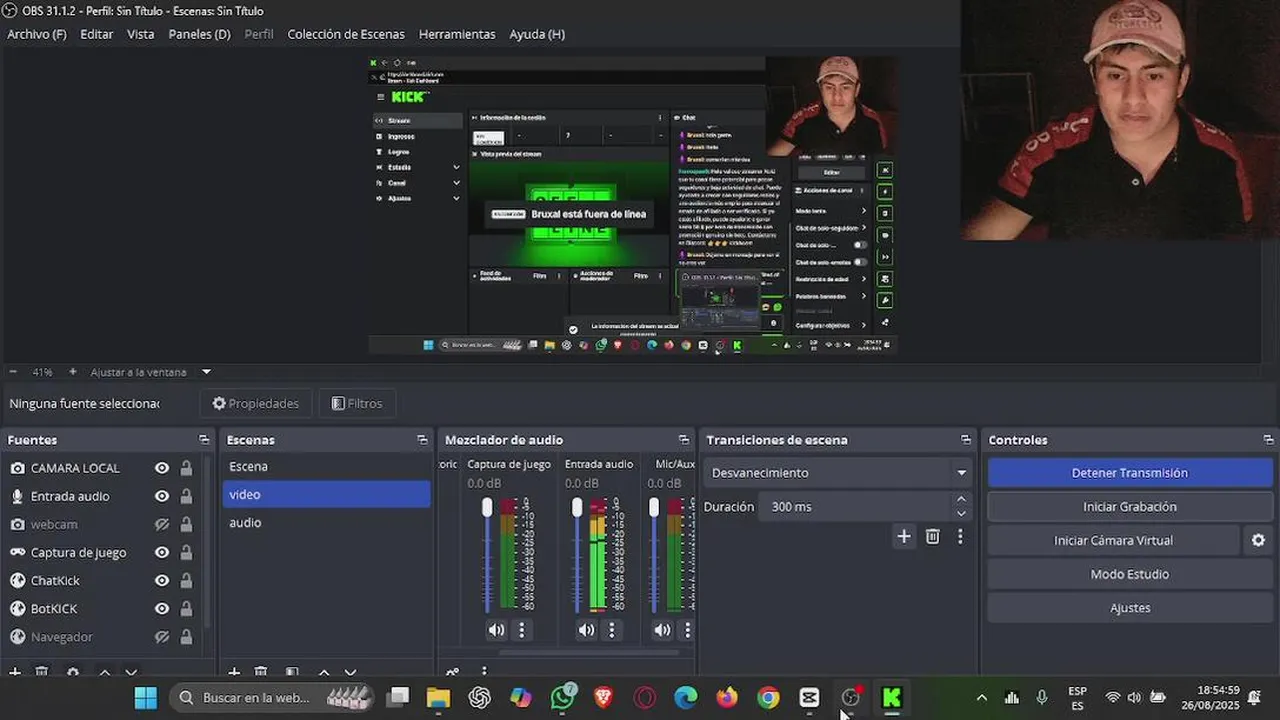Open the Herramientas menu

457,34
